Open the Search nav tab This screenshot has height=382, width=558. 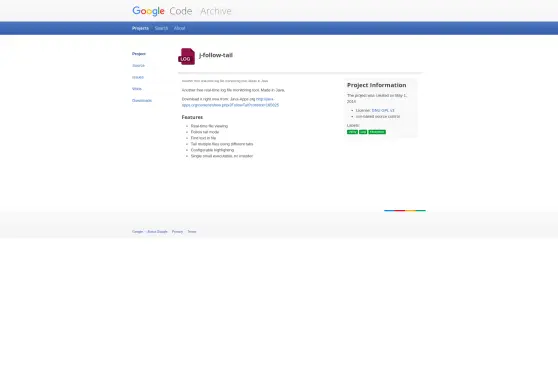click(x=161, y=28)
